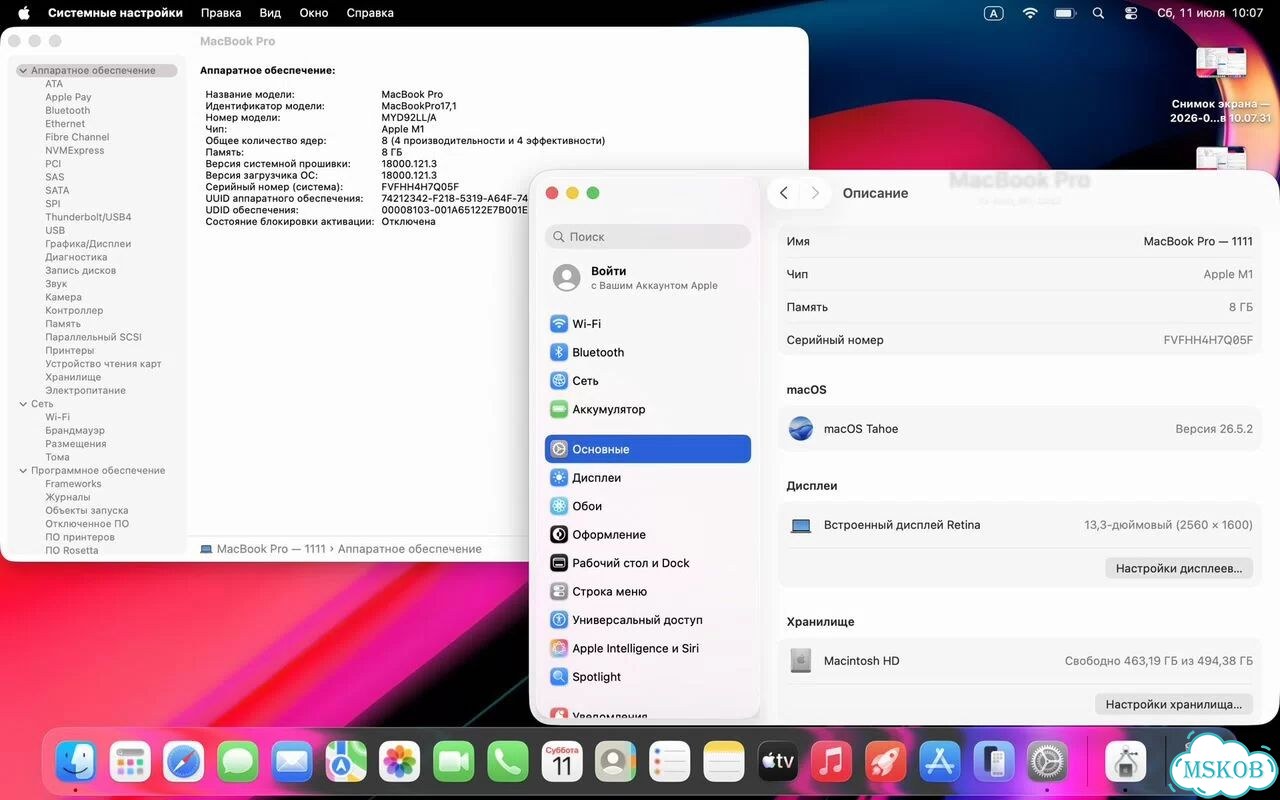Open Wi-Fi settings in the sidebar
The width and height of the screenshot is (1280, 800).
(x=647, y=324)
